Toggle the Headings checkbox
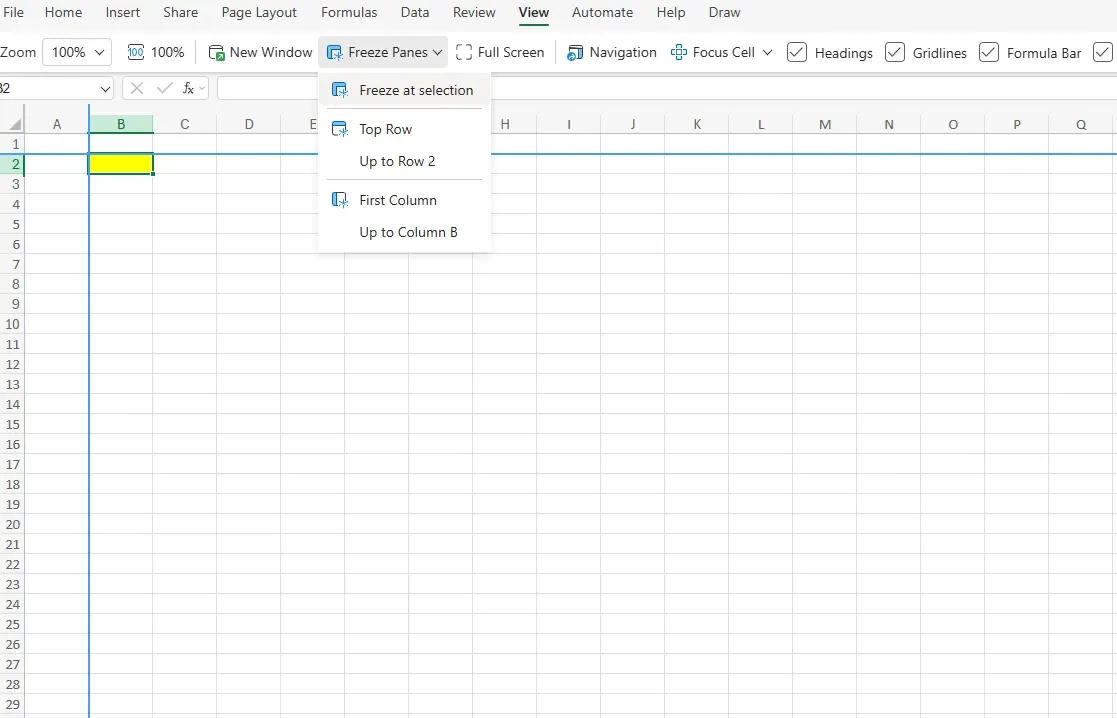The width and height of the screenshot is (1117, 718). 797,52
